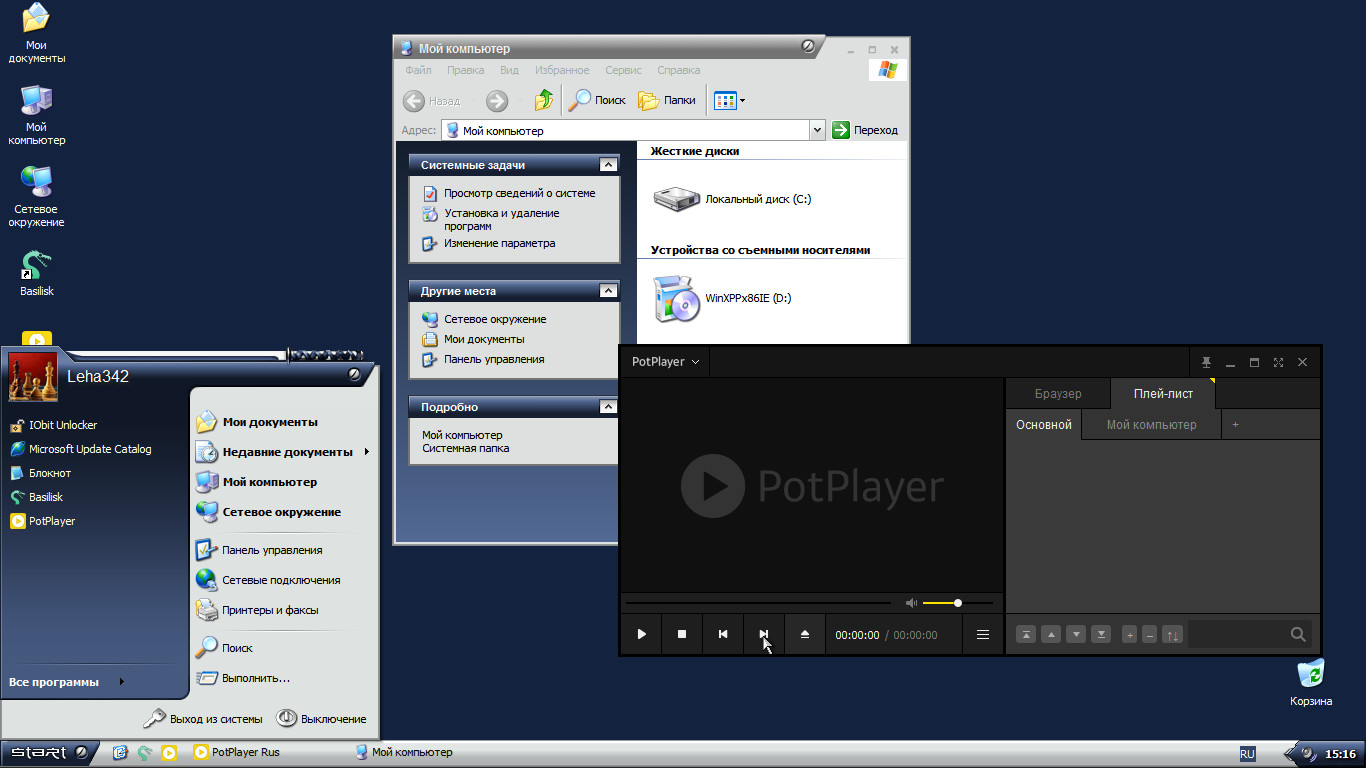The image size is (1366, 768).
Task: Click Выключение power button in Start menu
Action: [321, 719]
